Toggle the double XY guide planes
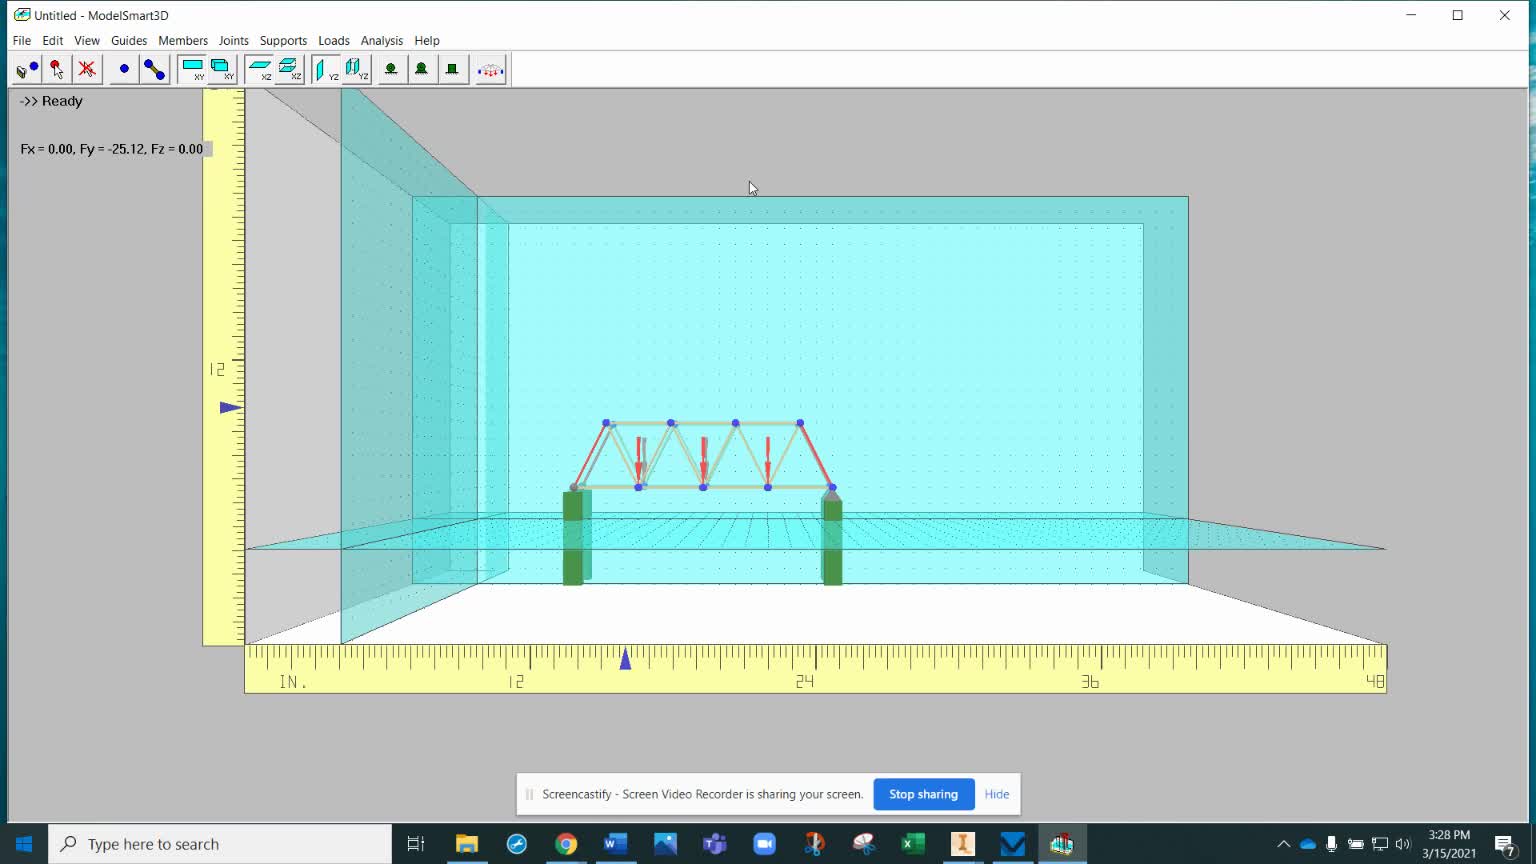This screenshot has height=864, width=1536. tap(221, 70)
